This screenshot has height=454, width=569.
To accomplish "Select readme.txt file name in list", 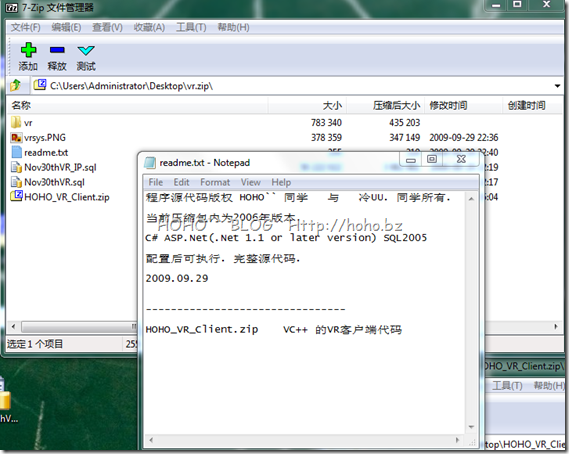I will [x=46, y=153].
